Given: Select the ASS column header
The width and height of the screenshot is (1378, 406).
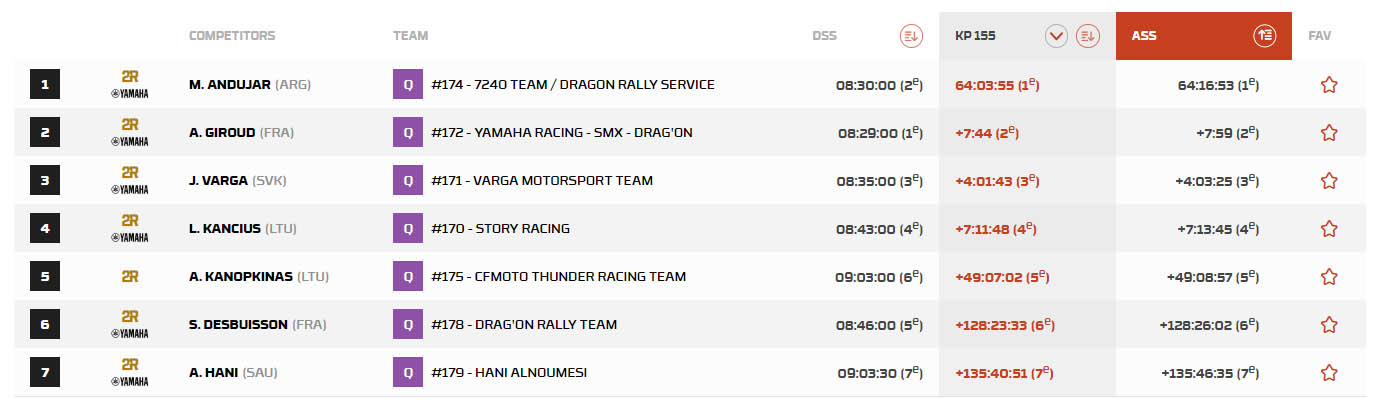Looking at the screenshot, I should pos(1145,36).
